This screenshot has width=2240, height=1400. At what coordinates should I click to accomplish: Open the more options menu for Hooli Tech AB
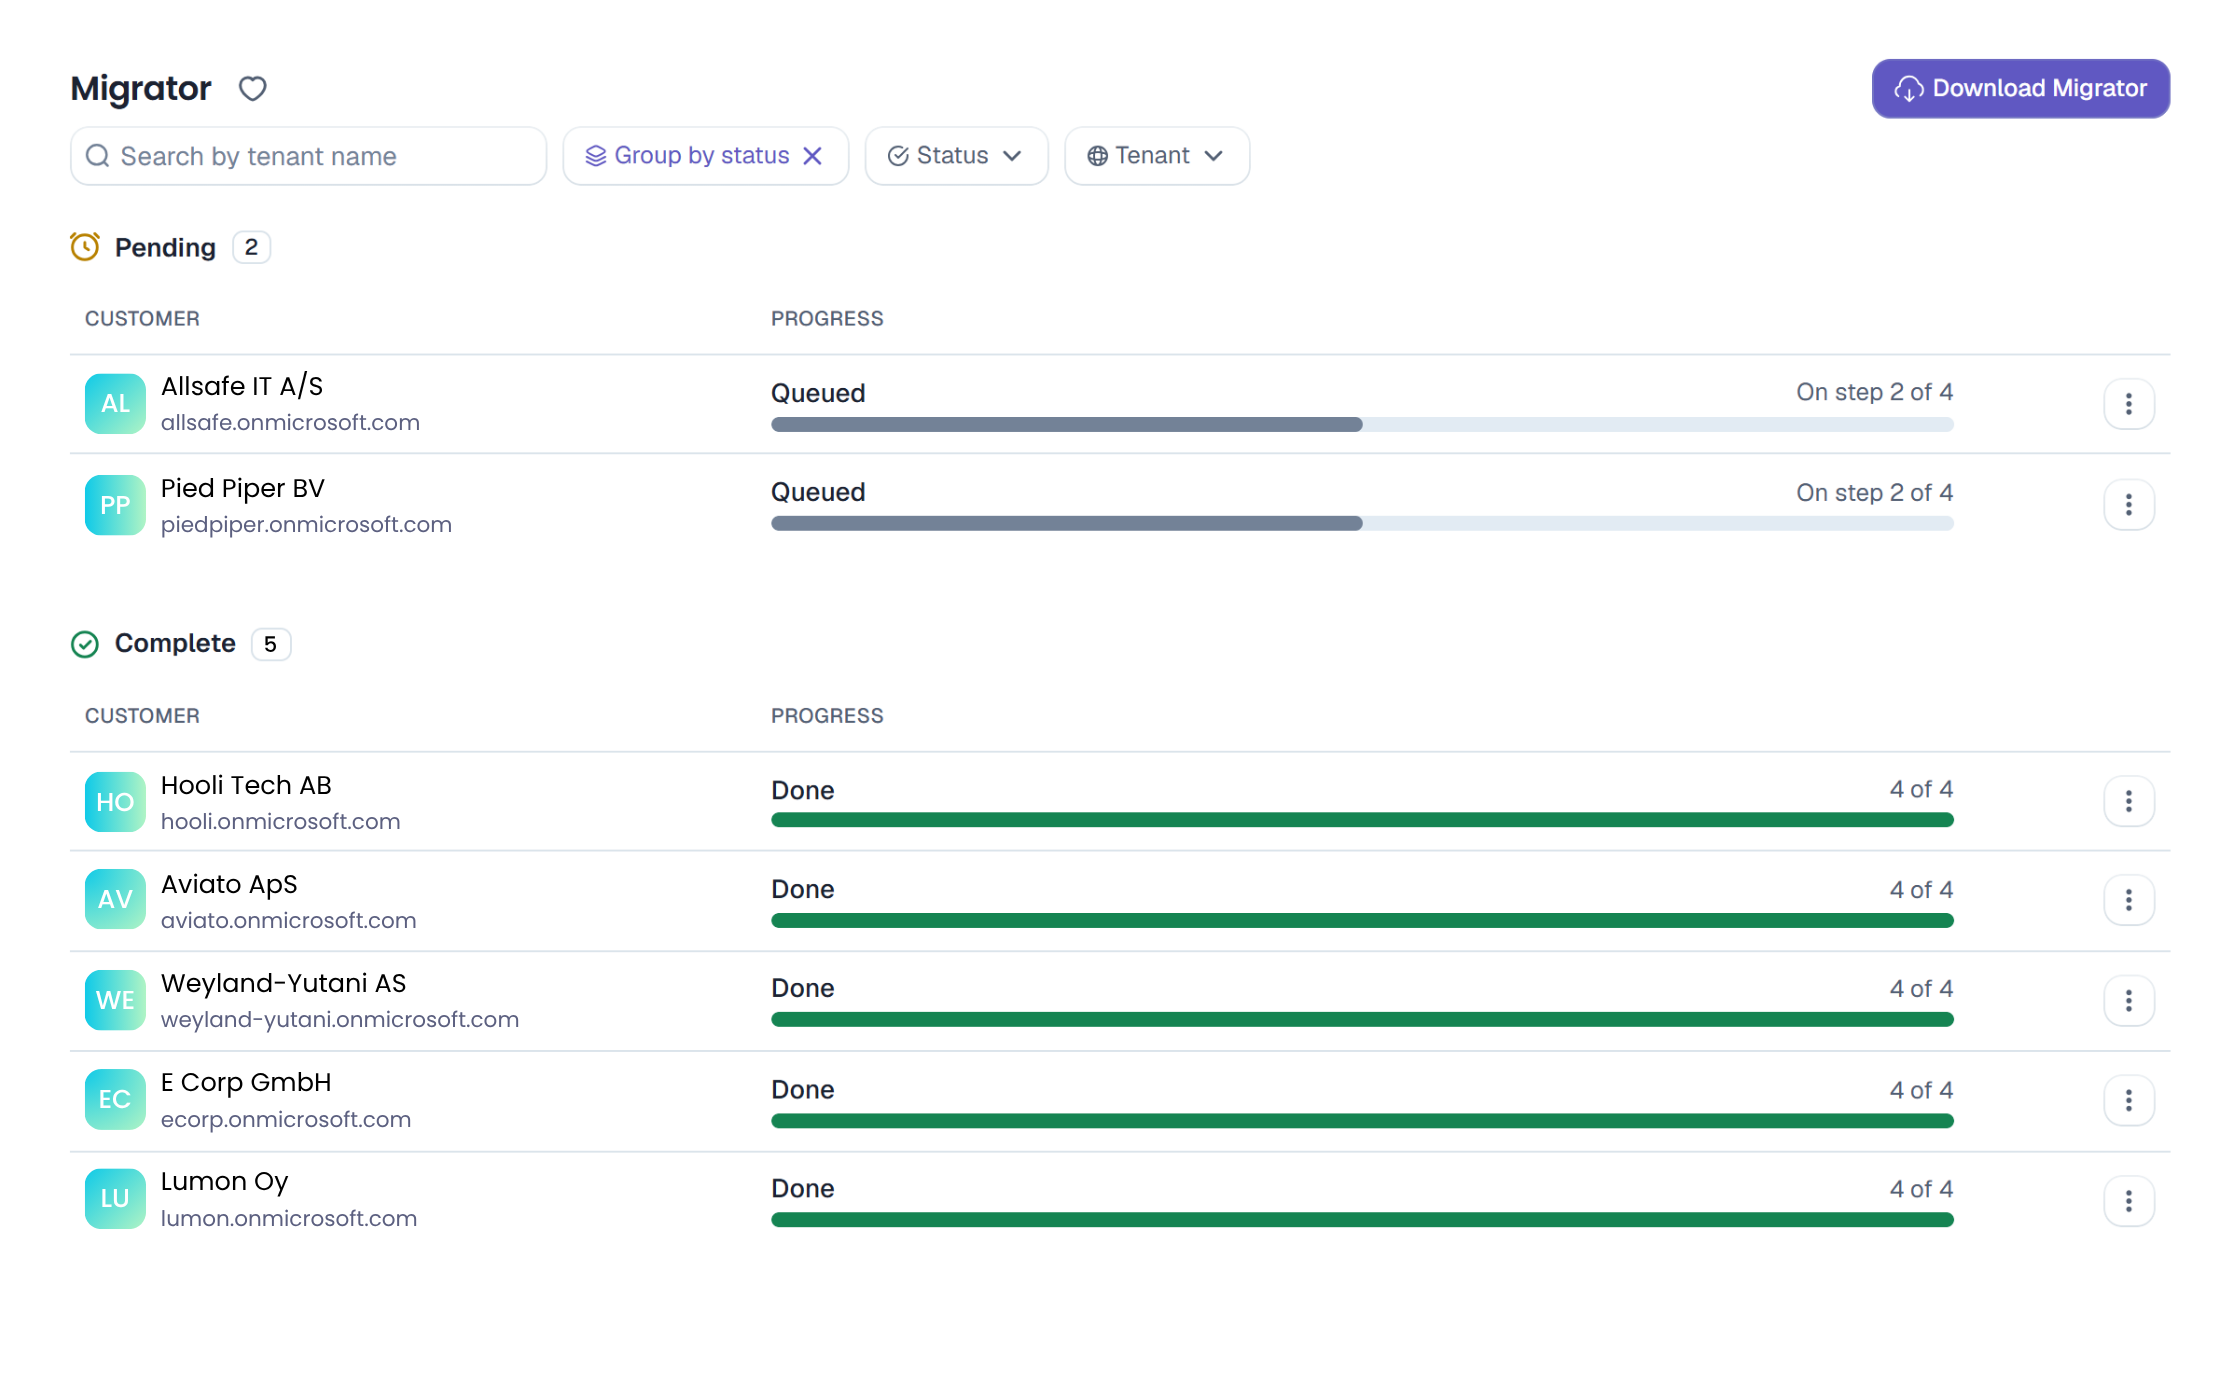click(2129, 801)
